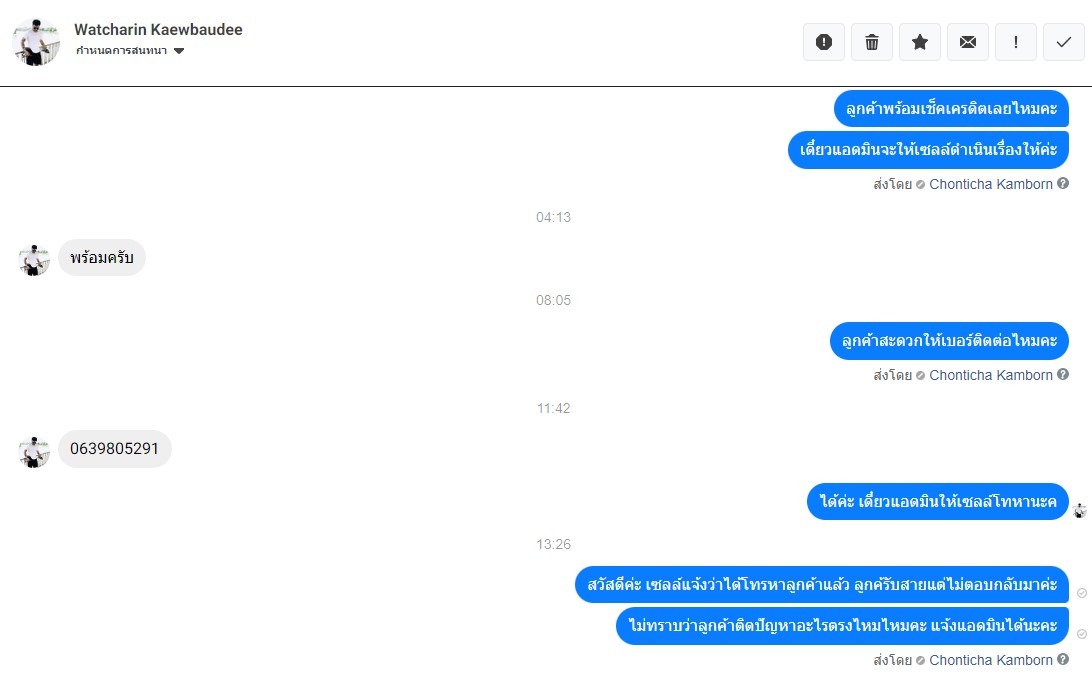Screen dimensions: 1092x700
Task: Click seen-by avatar beside ได้ค่ะ message
Action: [x=1080, y=511]
